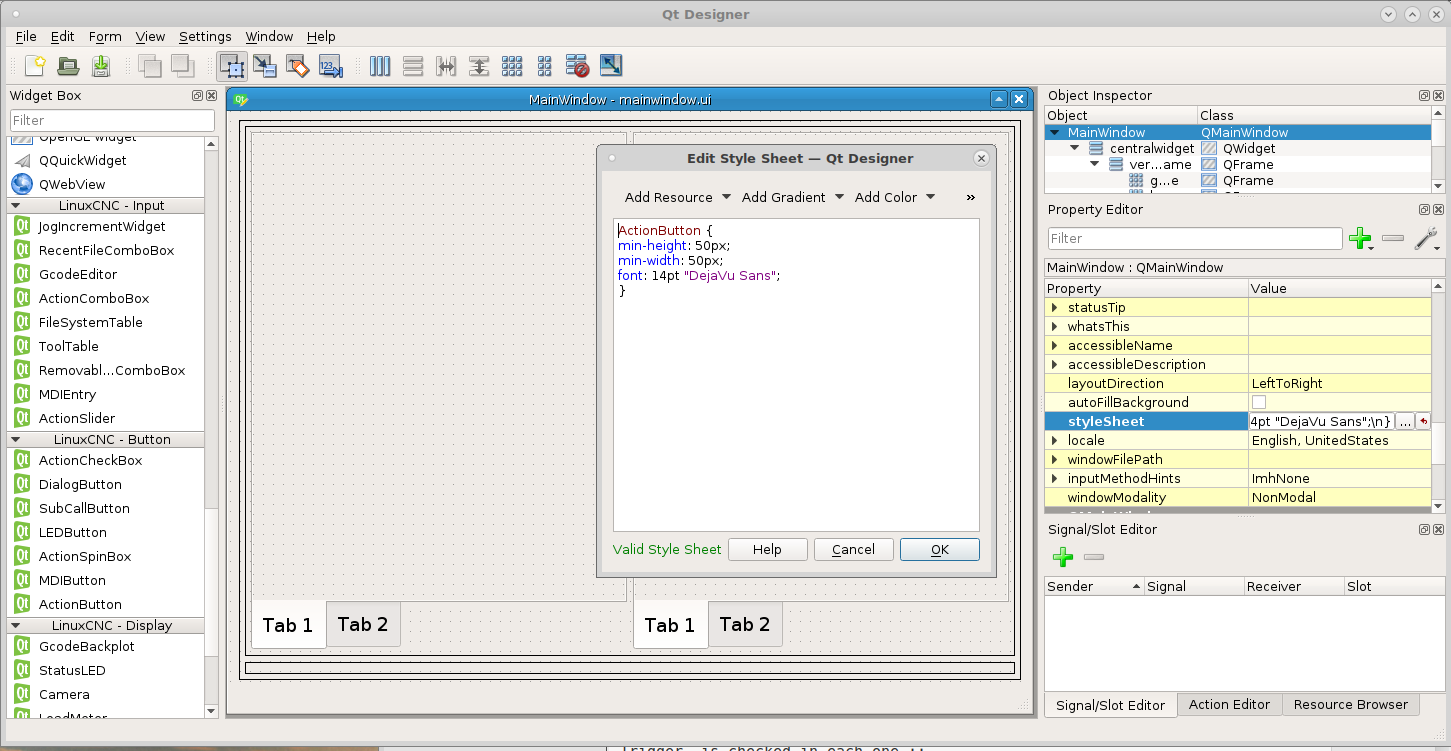The image size is (1451, 751).
Task: Collapse the LinuxCNC - Button category
Action: [17, 439]
